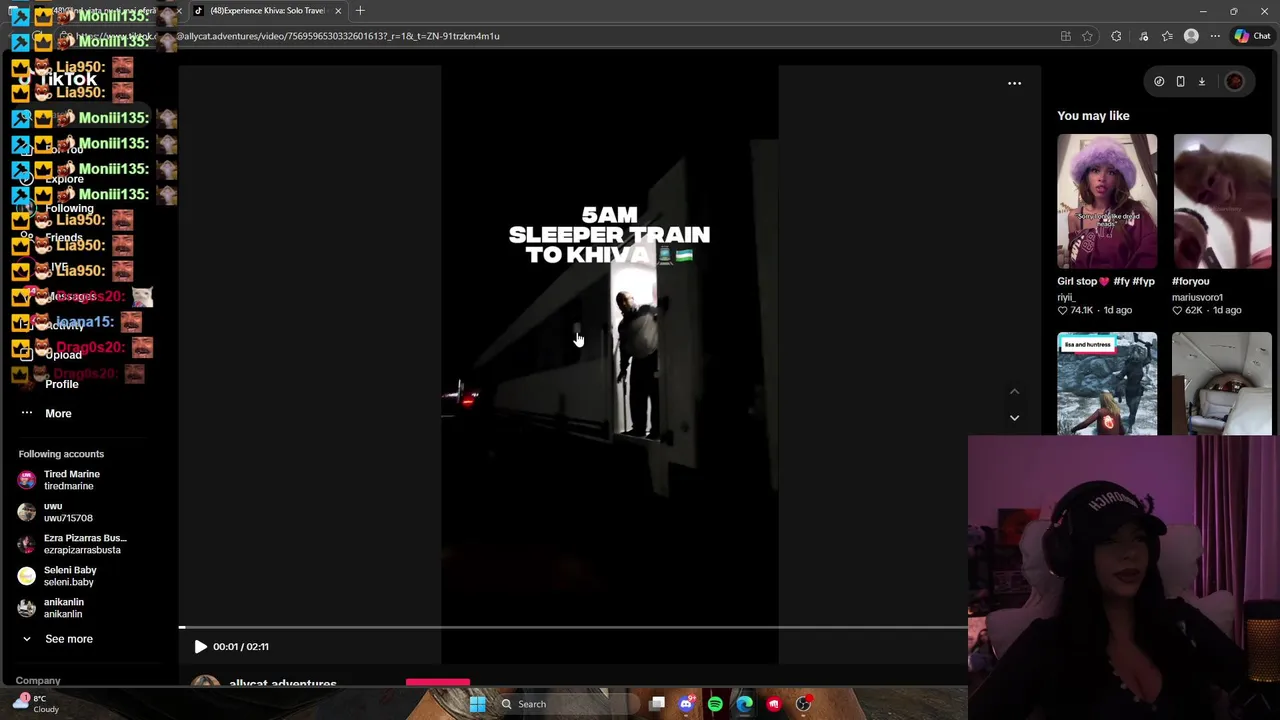Click the Girl stop #fy #fyp caption
Viewport: 1280px width, 720px height.
(1106, 282)
